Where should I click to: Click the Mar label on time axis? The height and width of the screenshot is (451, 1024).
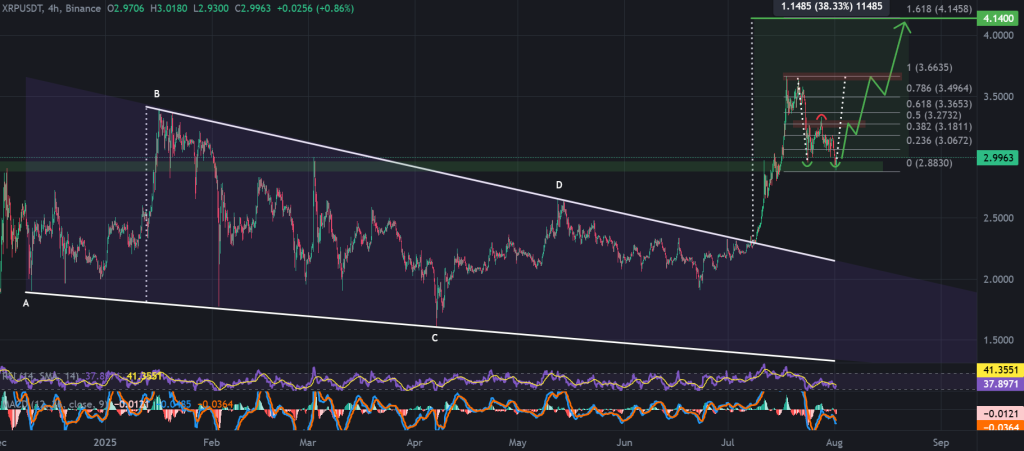(308, 441)
